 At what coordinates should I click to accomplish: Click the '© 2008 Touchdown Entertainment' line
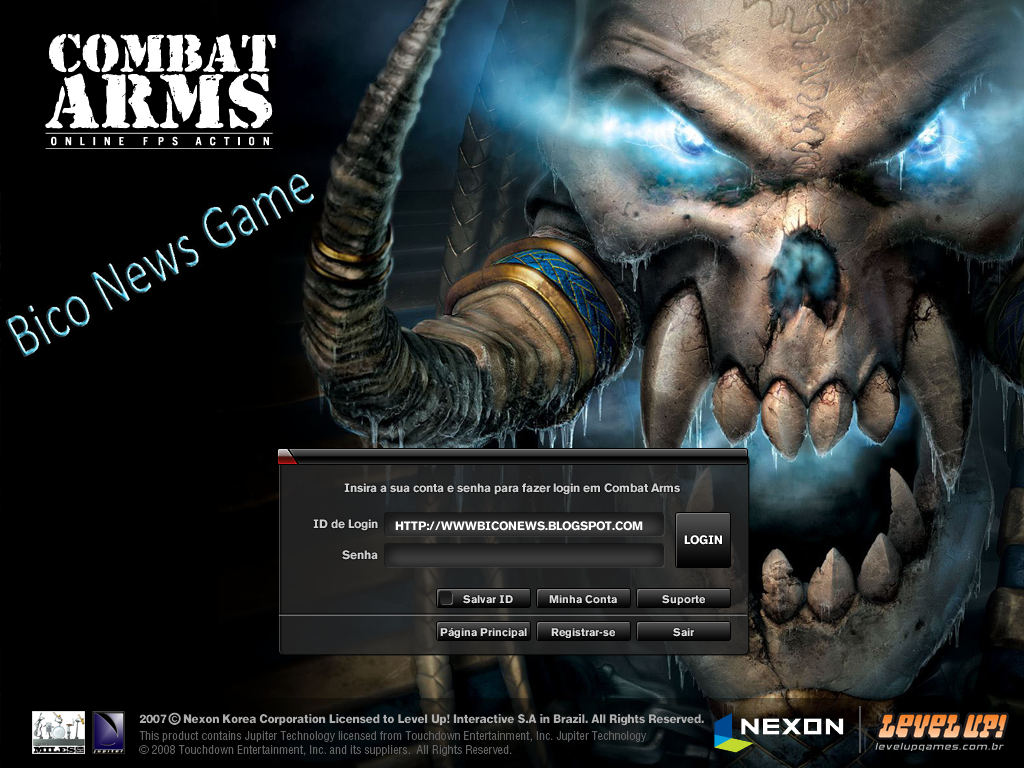(325, 750)
